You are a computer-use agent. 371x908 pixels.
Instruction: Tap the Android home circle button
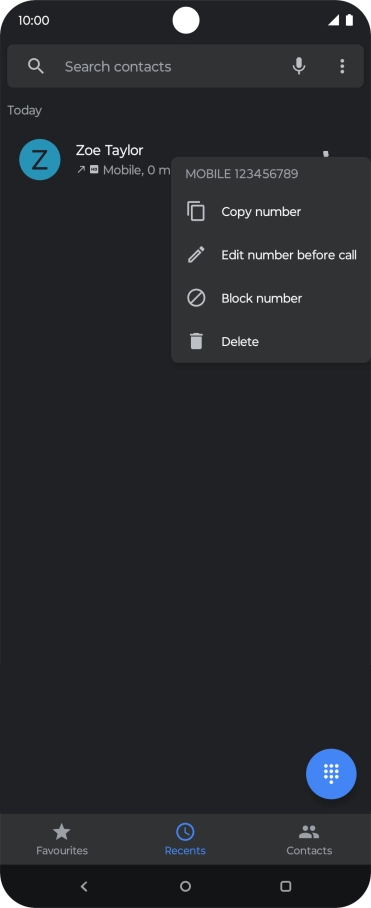pyautogui.click(x=185, y=886)
